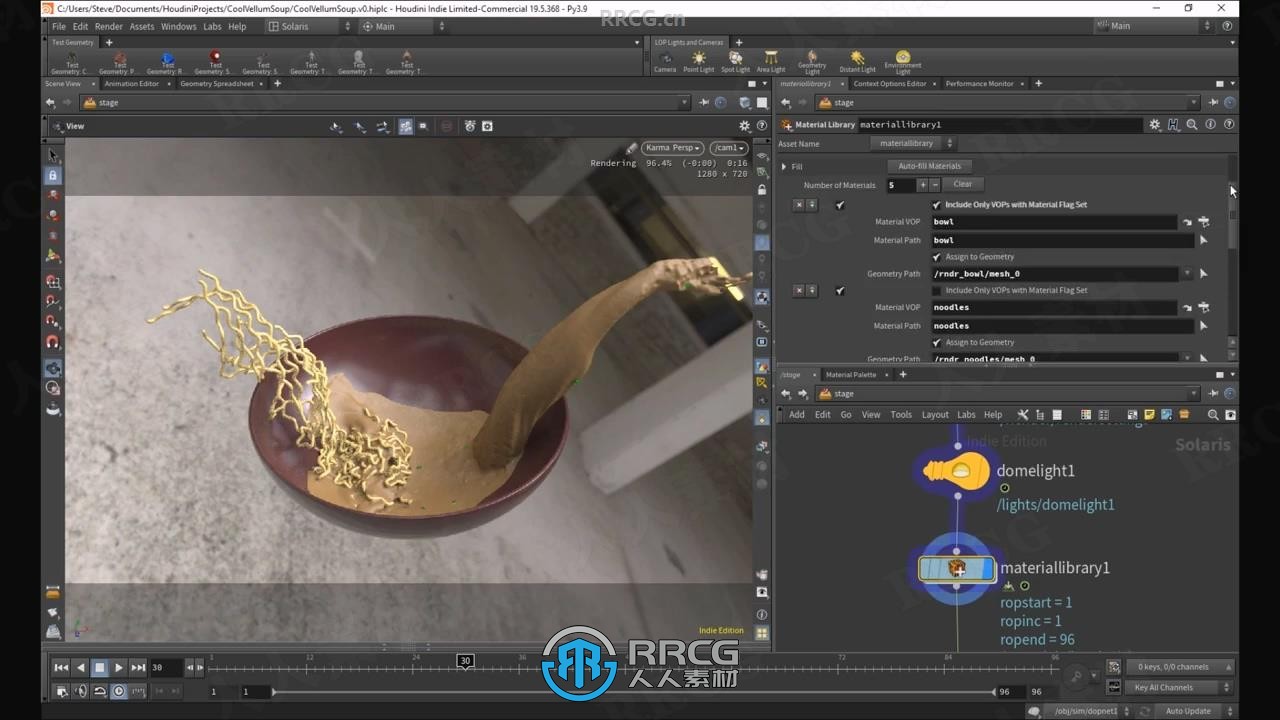
Task: Create a Distant Light from the shelf
Action: tap(857, 62)
